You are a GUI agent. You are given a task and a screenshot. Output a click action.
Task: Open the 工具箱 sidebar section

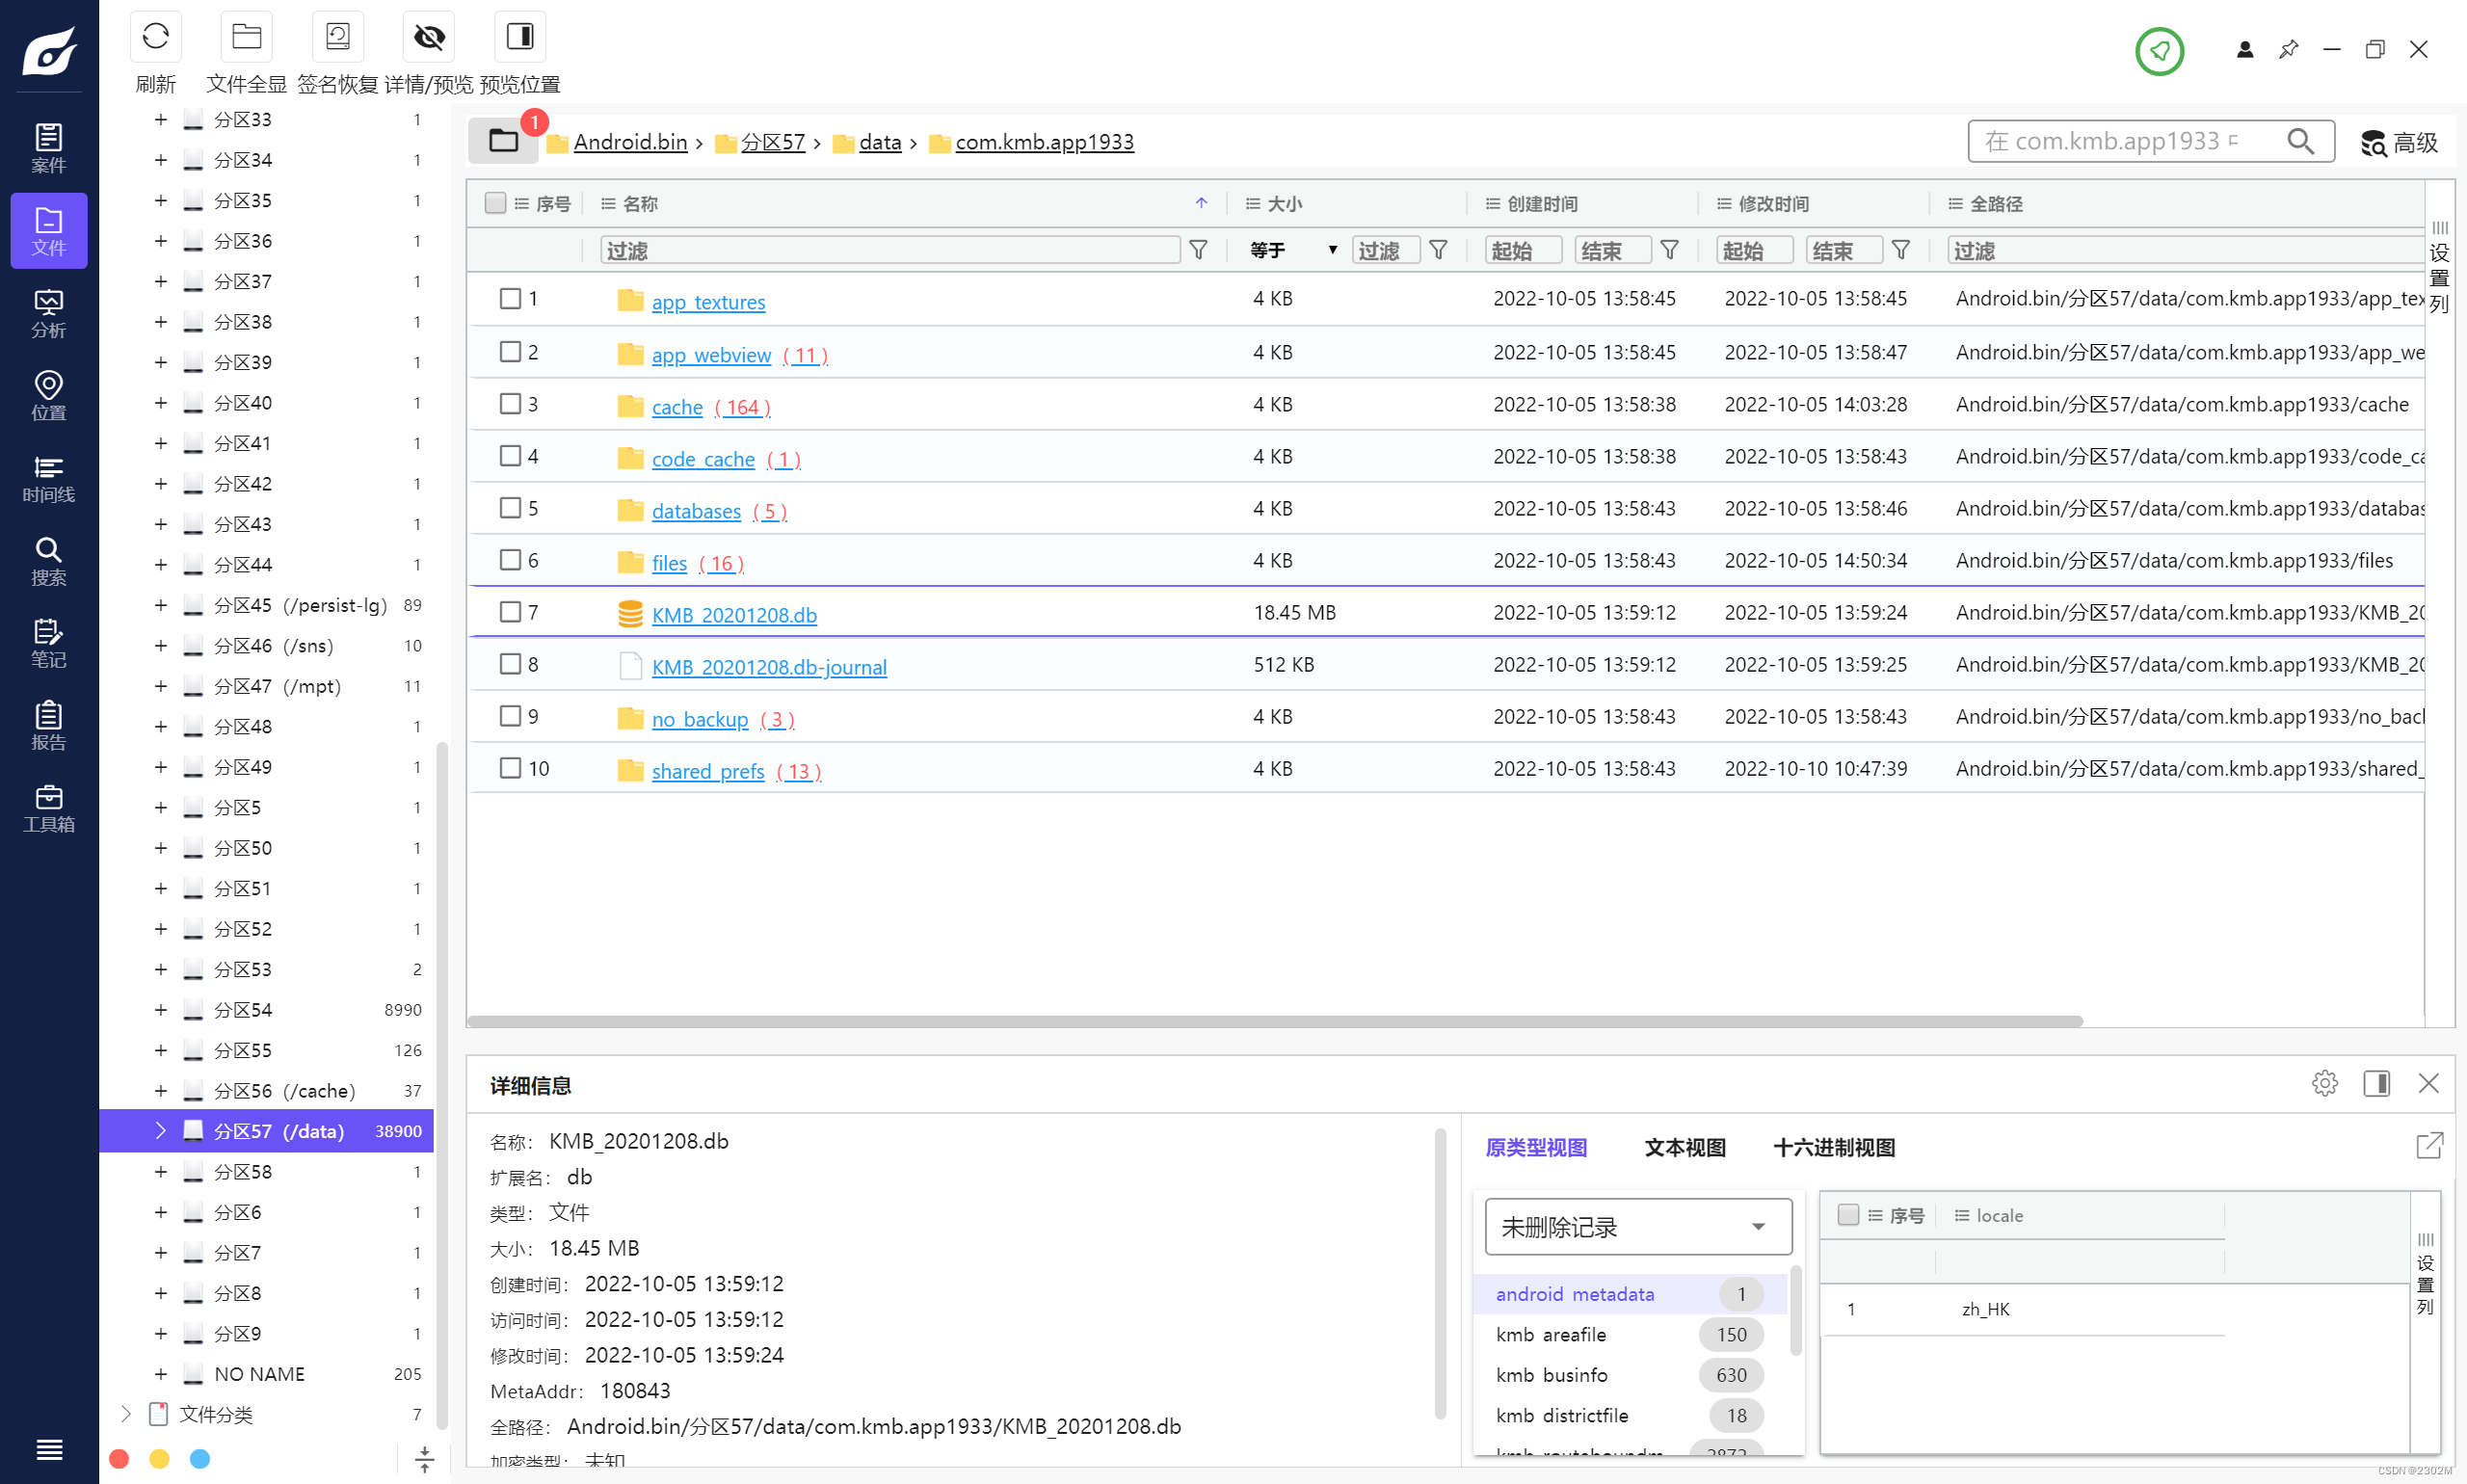[49, 808]
